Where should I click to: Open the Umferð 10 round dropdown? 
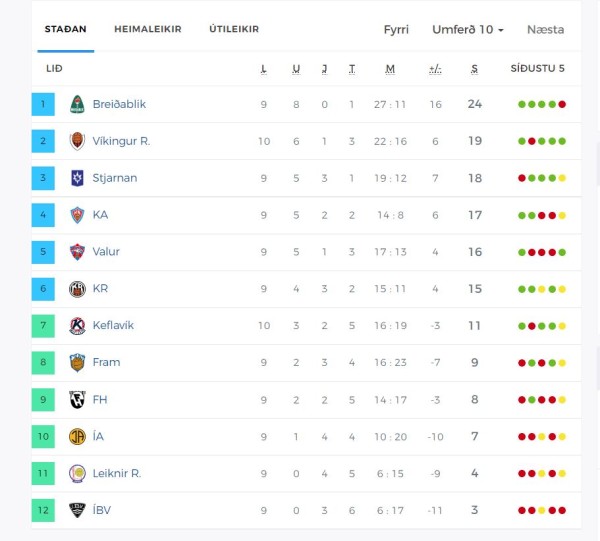point(467,29)
